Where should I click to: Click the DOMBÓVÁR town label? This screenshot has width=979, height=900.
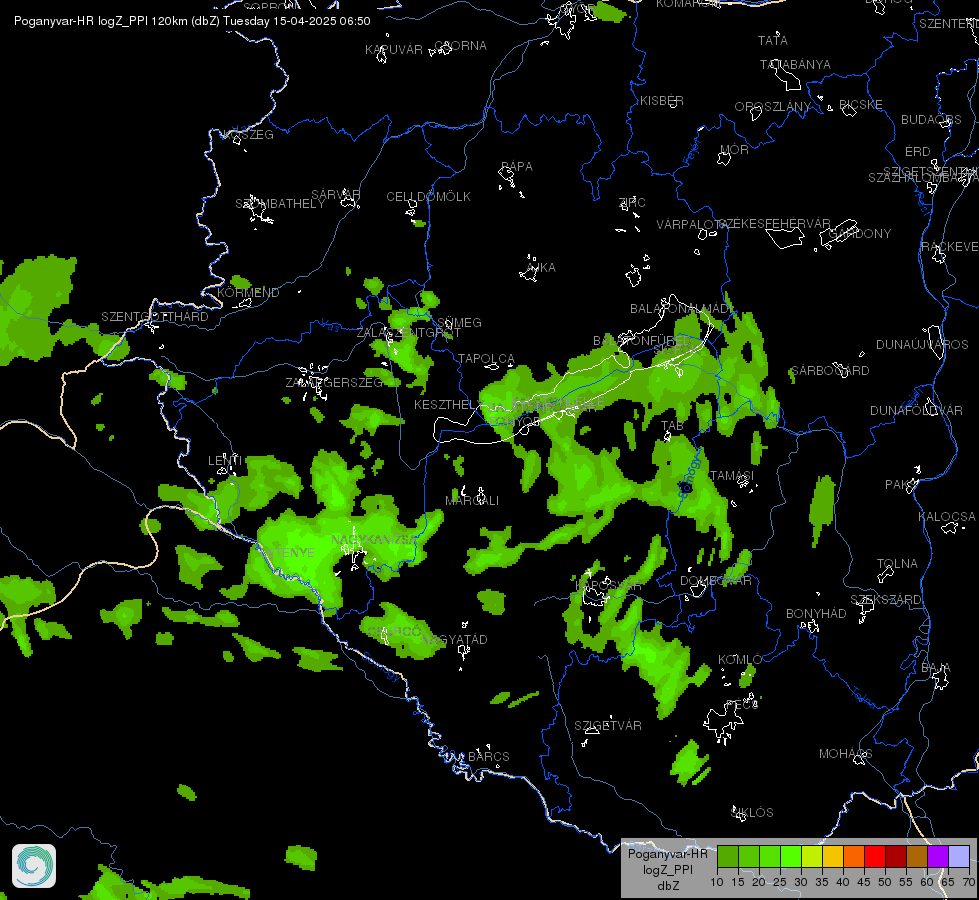click(x=716, y=581)
